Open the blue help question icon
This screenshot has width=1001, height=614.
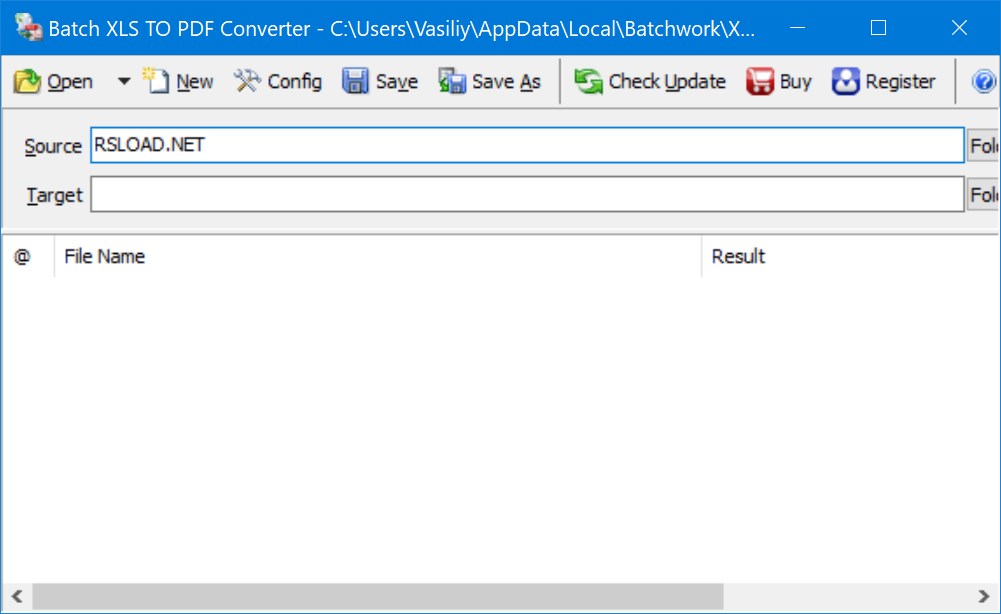(x=983, y=82)
